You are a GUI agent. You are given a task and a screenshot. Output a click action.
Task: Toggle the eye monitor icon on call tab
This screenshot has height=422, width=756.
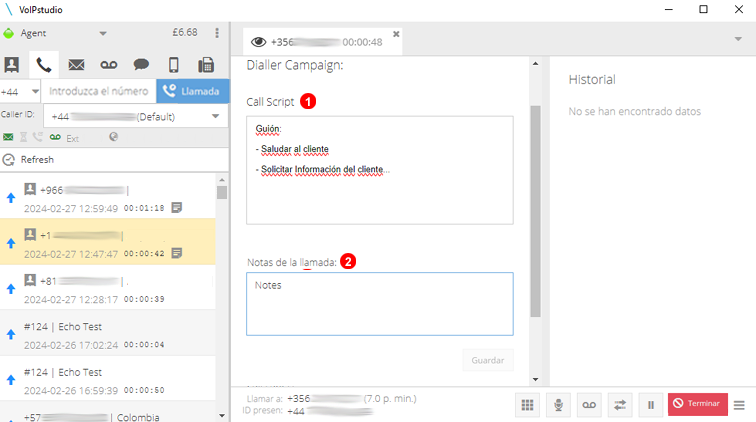[x=258, y=42]
